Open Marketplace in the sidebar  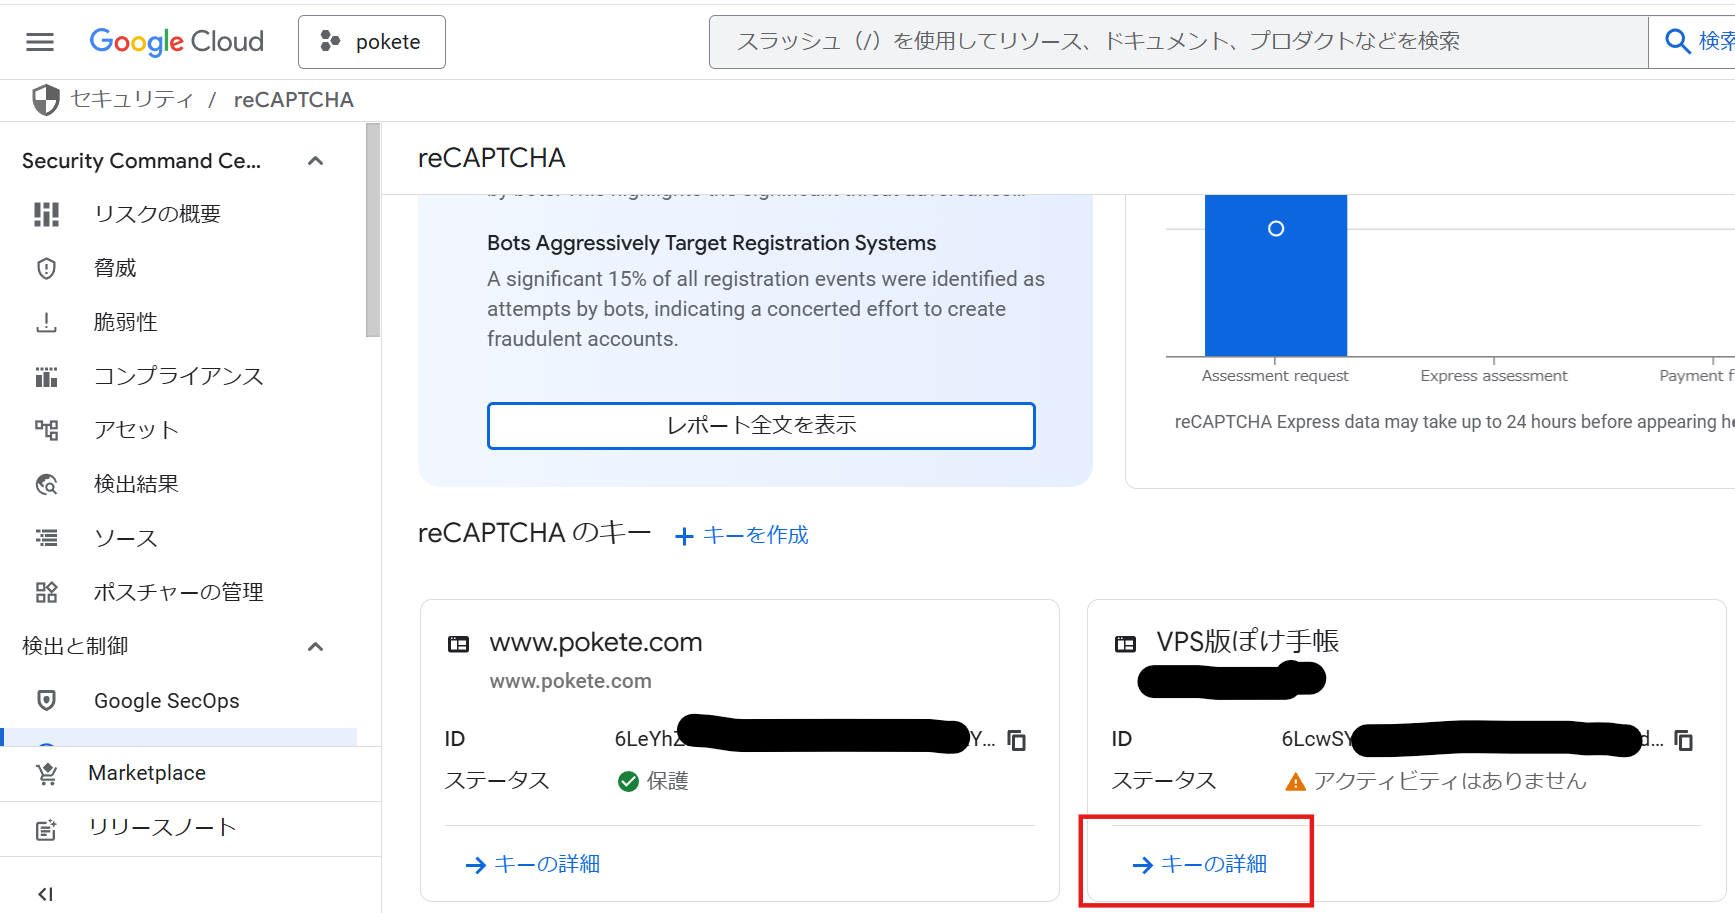[147, 773]
